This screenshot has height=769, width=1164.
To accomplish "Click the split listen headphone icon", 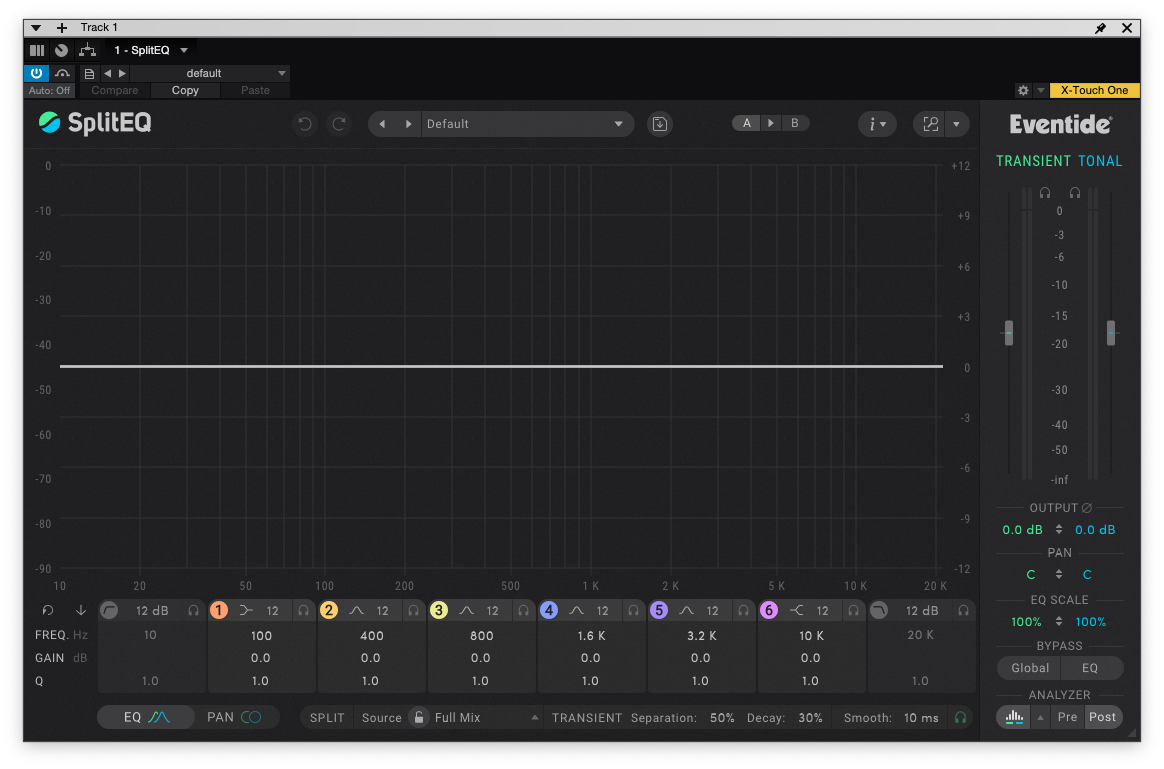I will (x=961, y=717).
